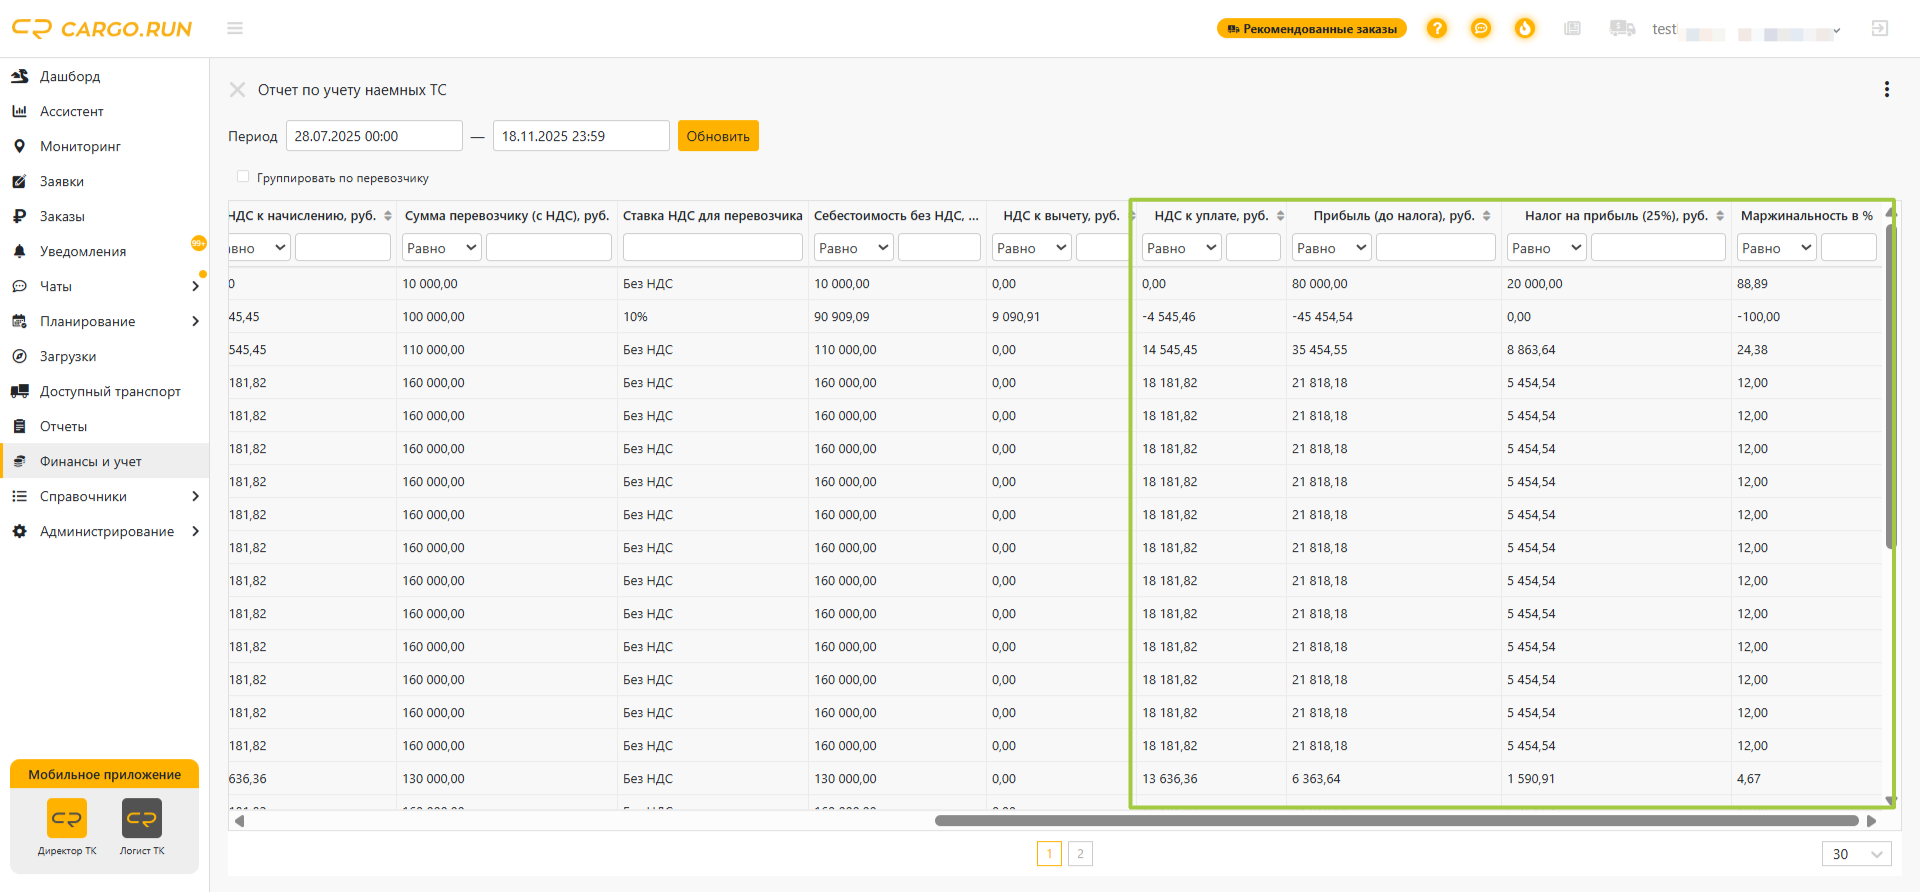This screenshot has height=892, width=1920.
Task: Expand the Планирование submenu chevron
Action: pos(195,321)
